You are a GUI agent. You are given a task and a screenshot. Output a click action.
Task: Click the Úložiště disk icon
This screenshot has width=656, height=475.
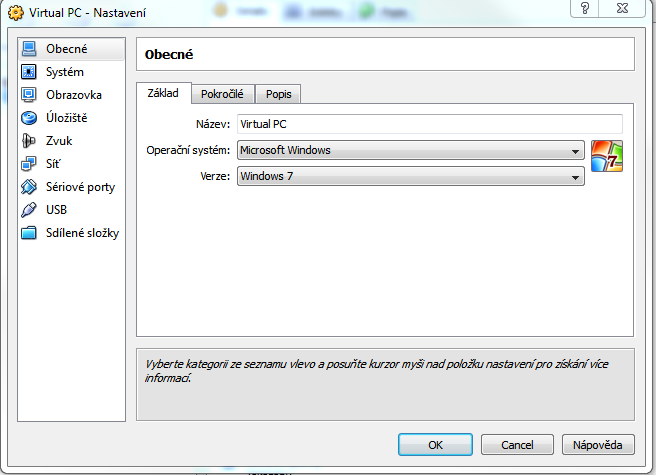(29, 118)
